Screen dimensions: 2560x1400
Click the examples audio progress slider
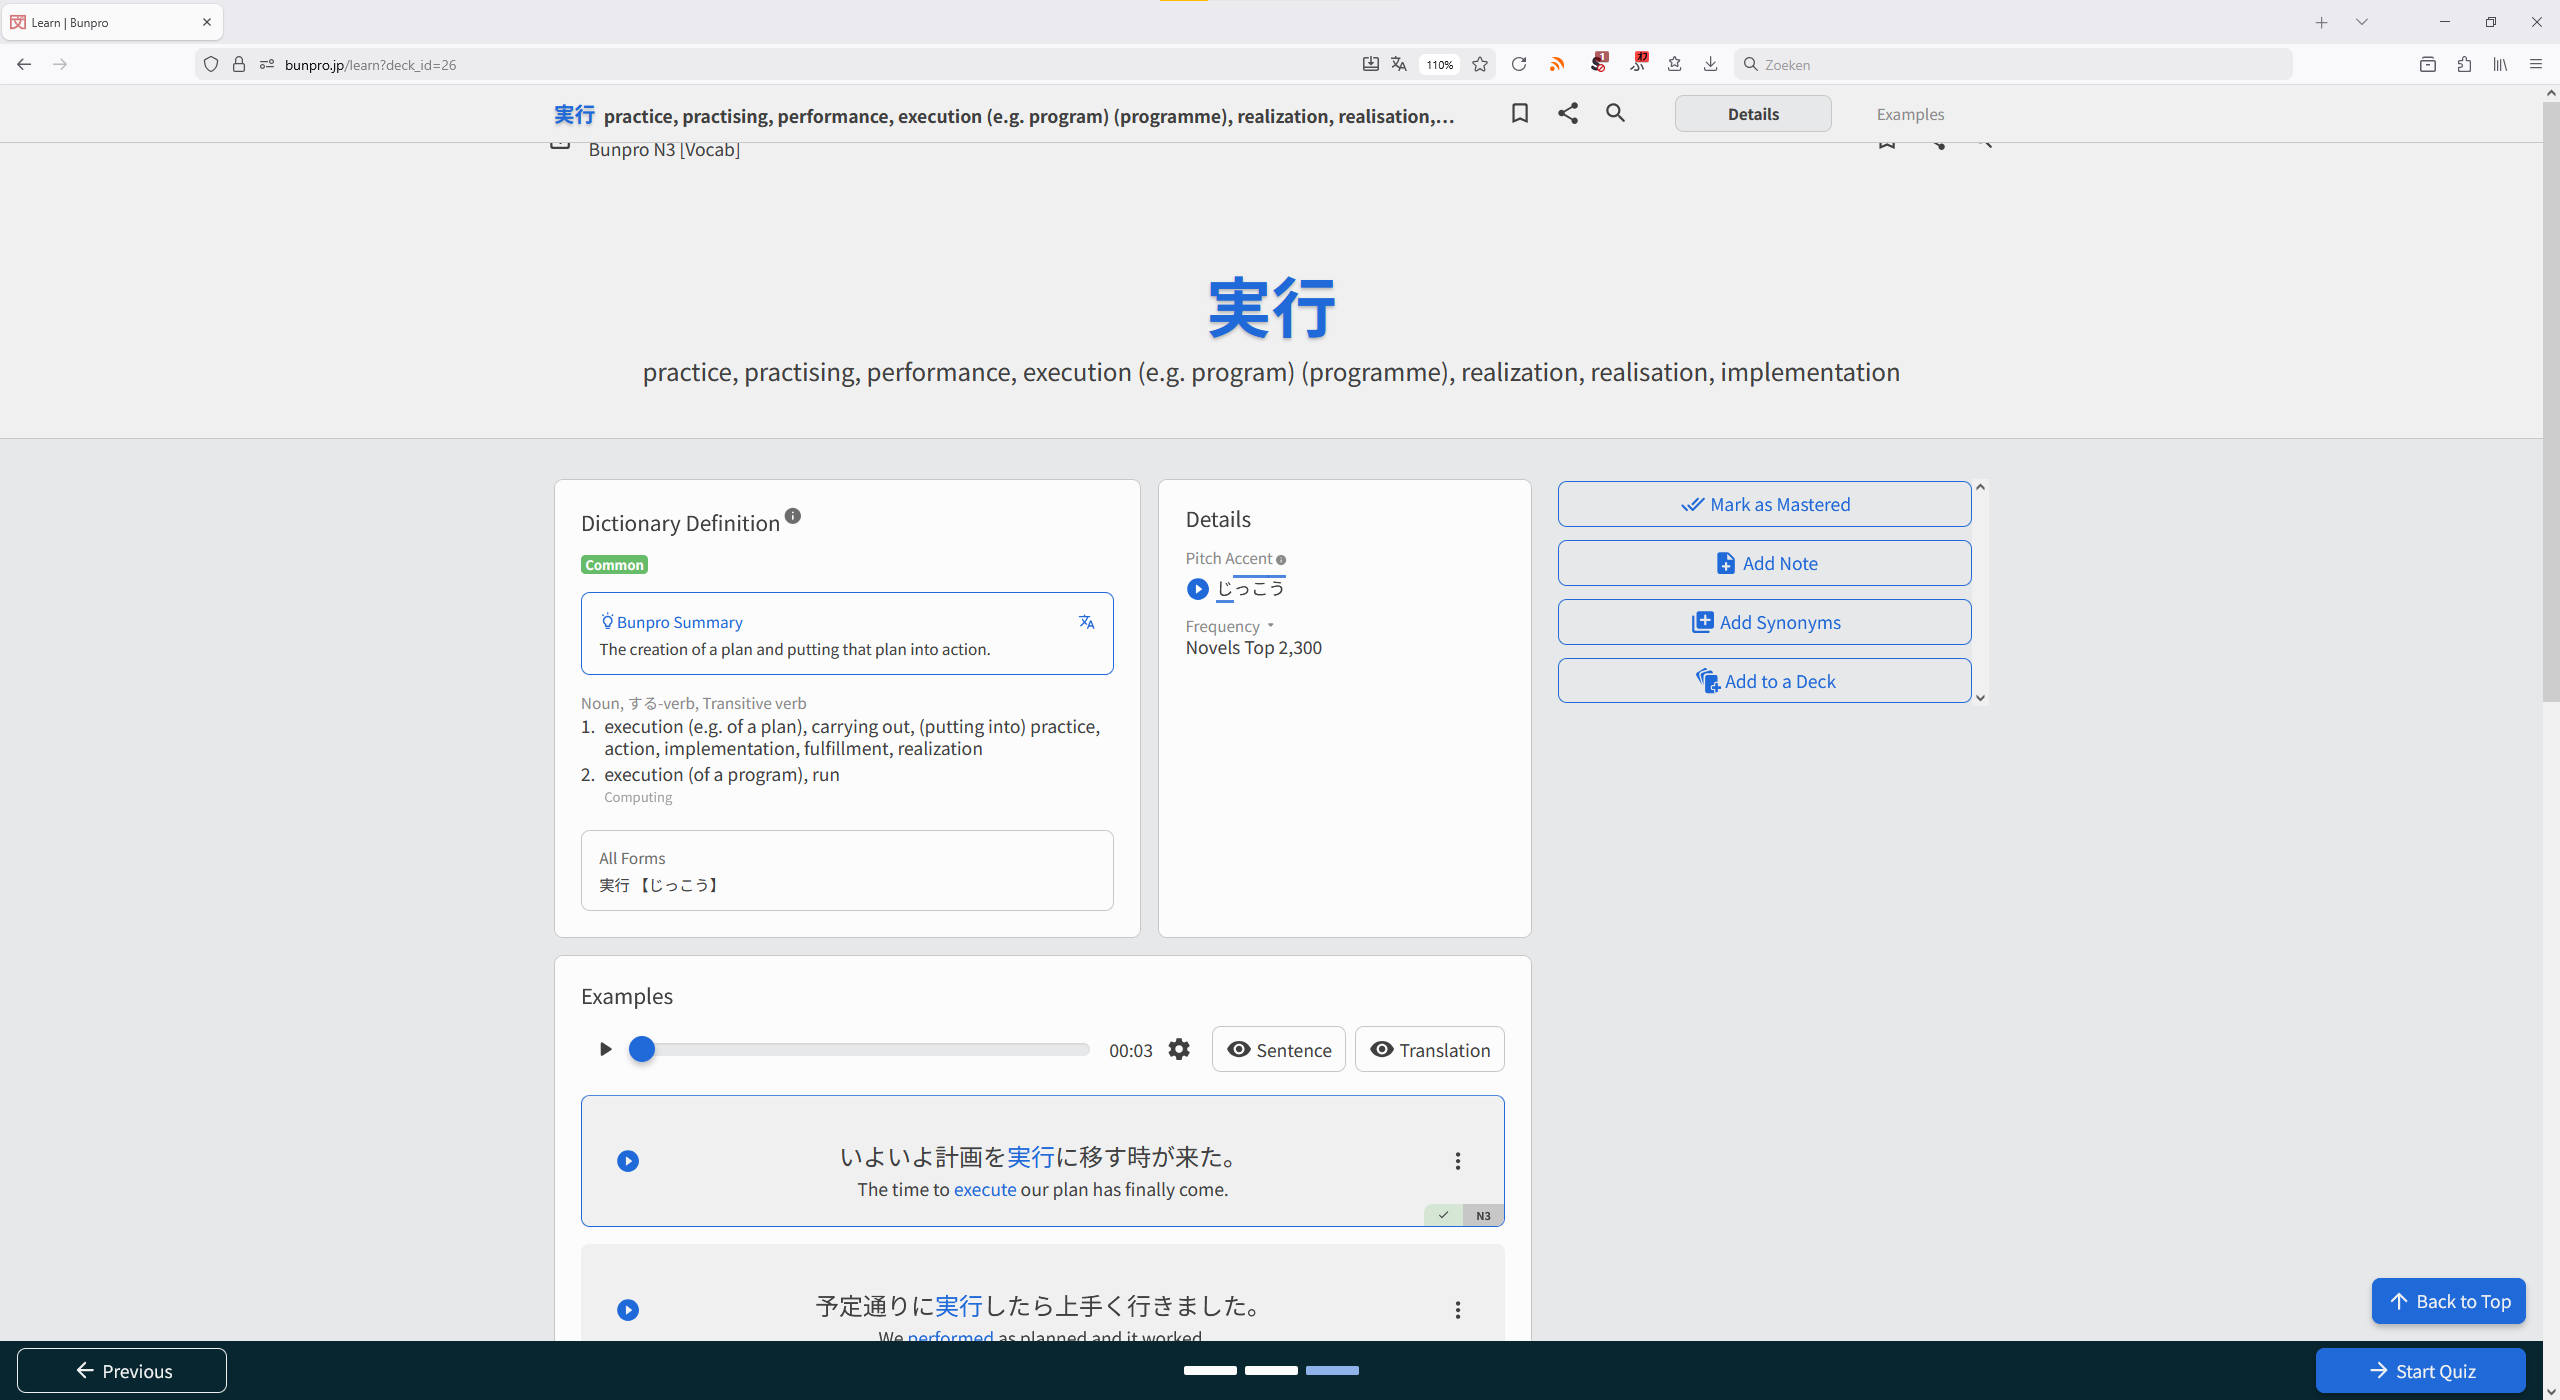pyautogui.click(x=865, y=1049)
